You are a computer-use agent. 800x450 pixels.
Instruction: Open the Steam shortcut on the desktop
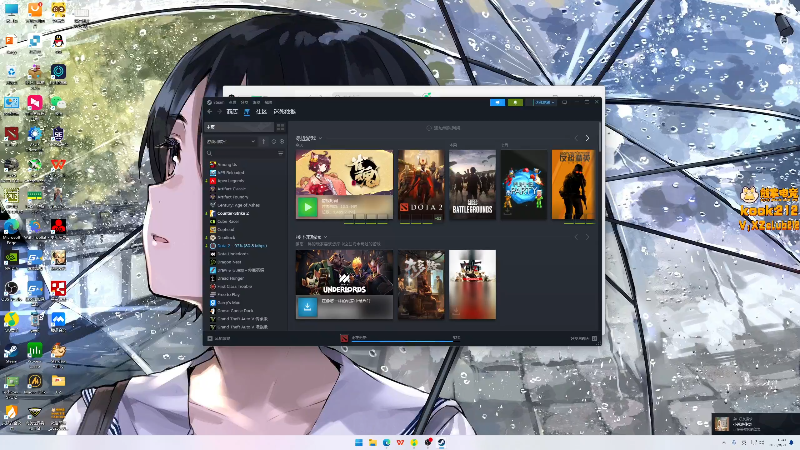tap(11, 353)
